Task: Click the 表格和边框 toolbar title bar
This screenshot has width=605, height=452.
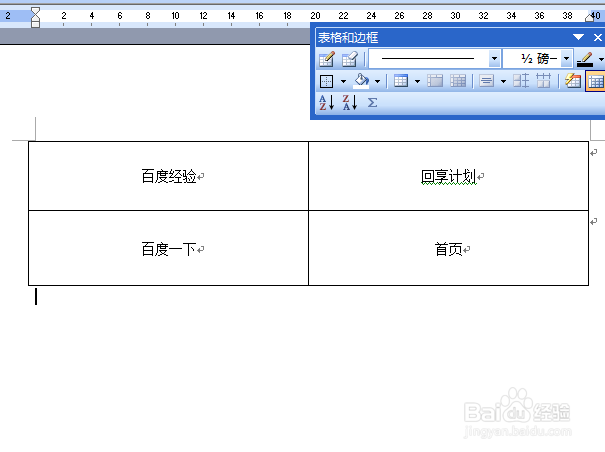Action: click(x=444, y=37)
